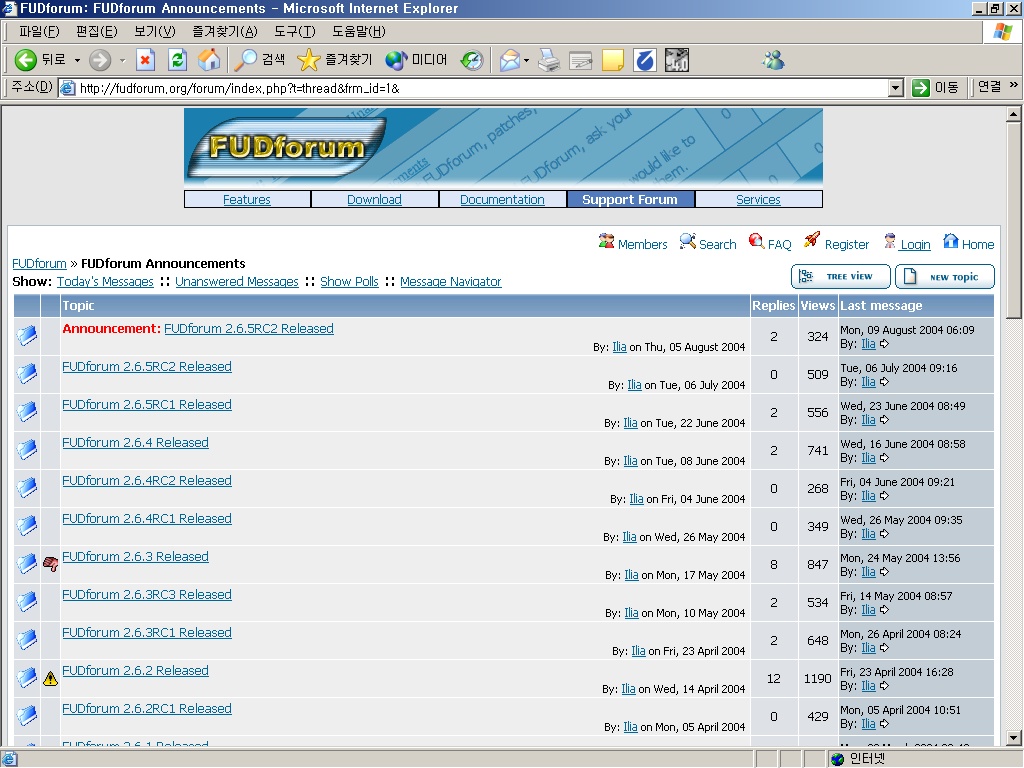Screen dimensions: 1024x768
Task: Click red icon next to FUDforum 2.6.3 Released
Action: [x=50, y=564]
